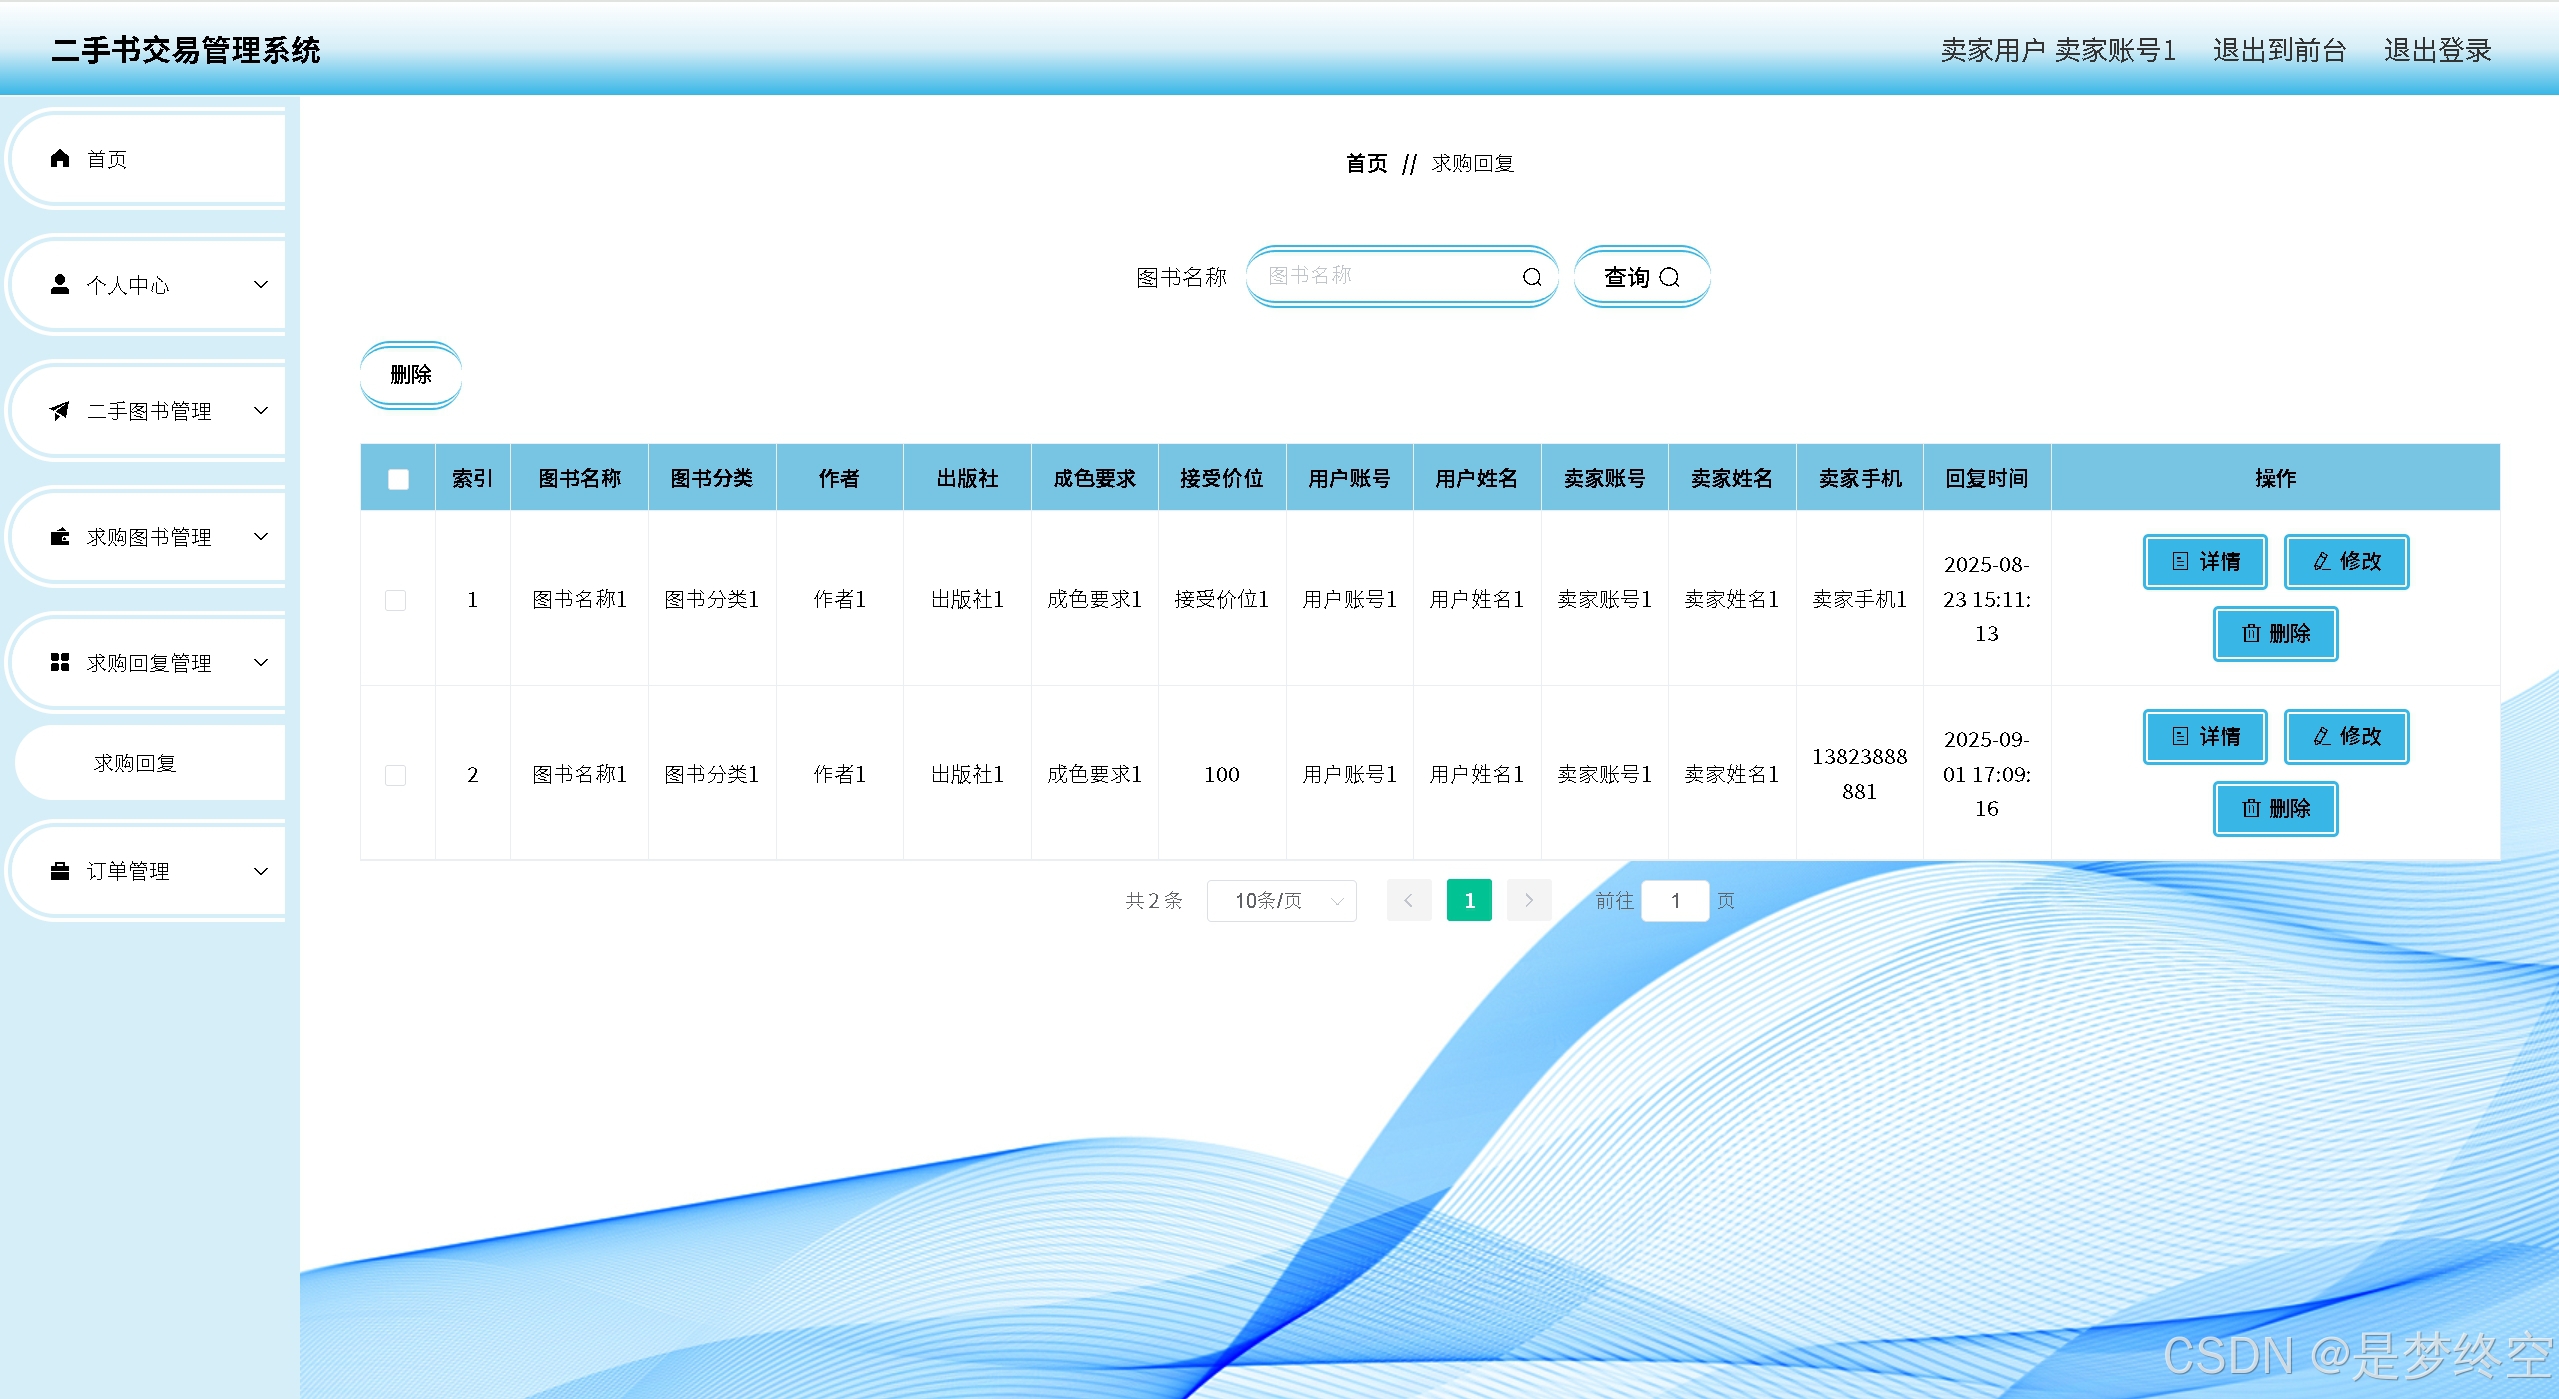The image size is (2559, 1399).
Task: Click the 图书名称 column header
Action: pos(579,478)
